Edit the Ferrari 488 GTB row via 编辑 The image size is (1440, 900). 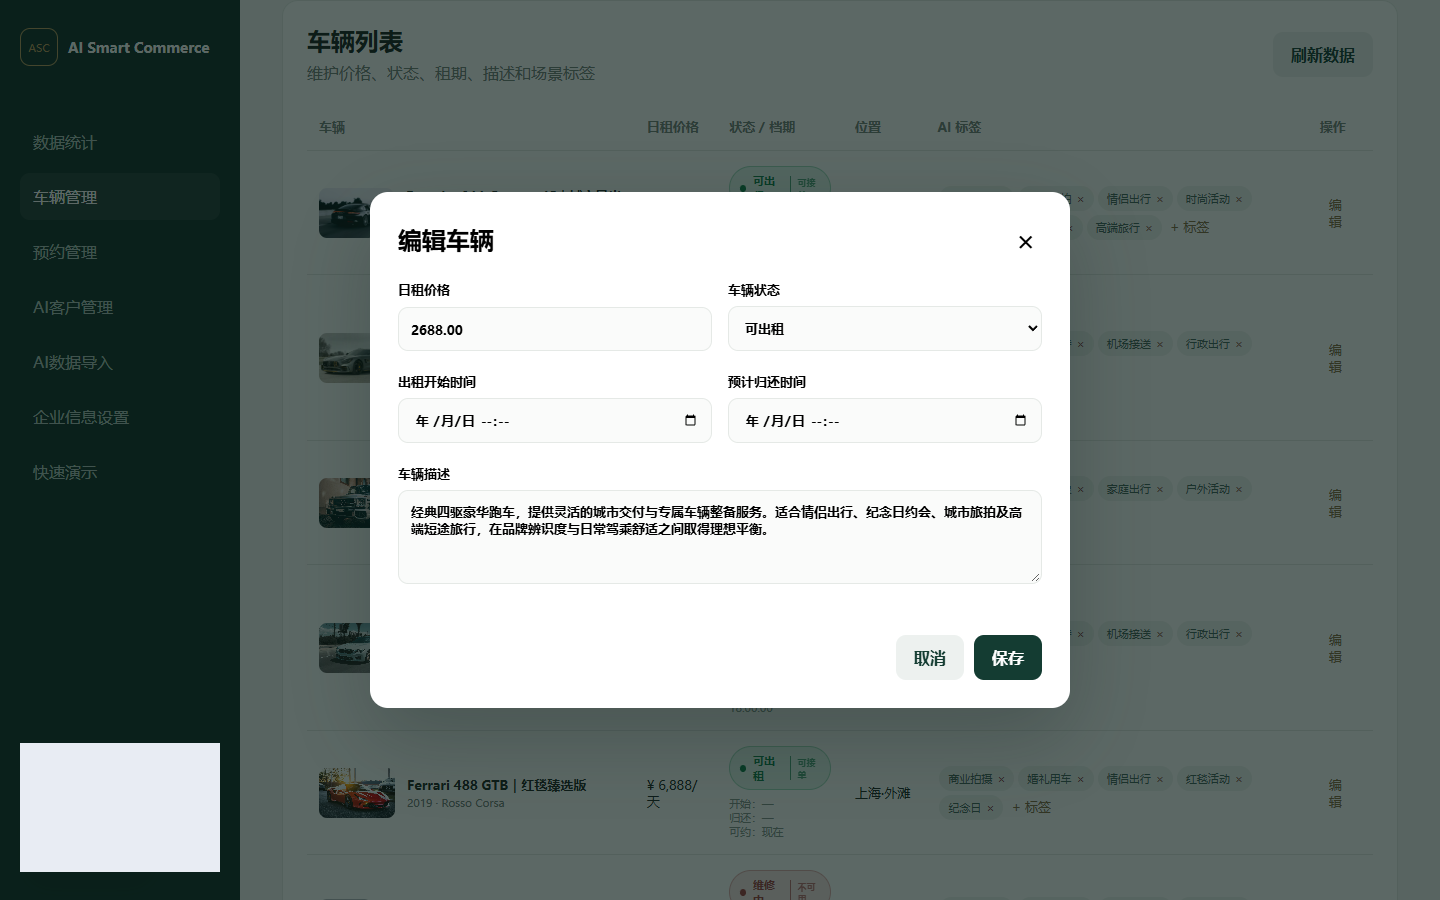[x=1335, y=793]
